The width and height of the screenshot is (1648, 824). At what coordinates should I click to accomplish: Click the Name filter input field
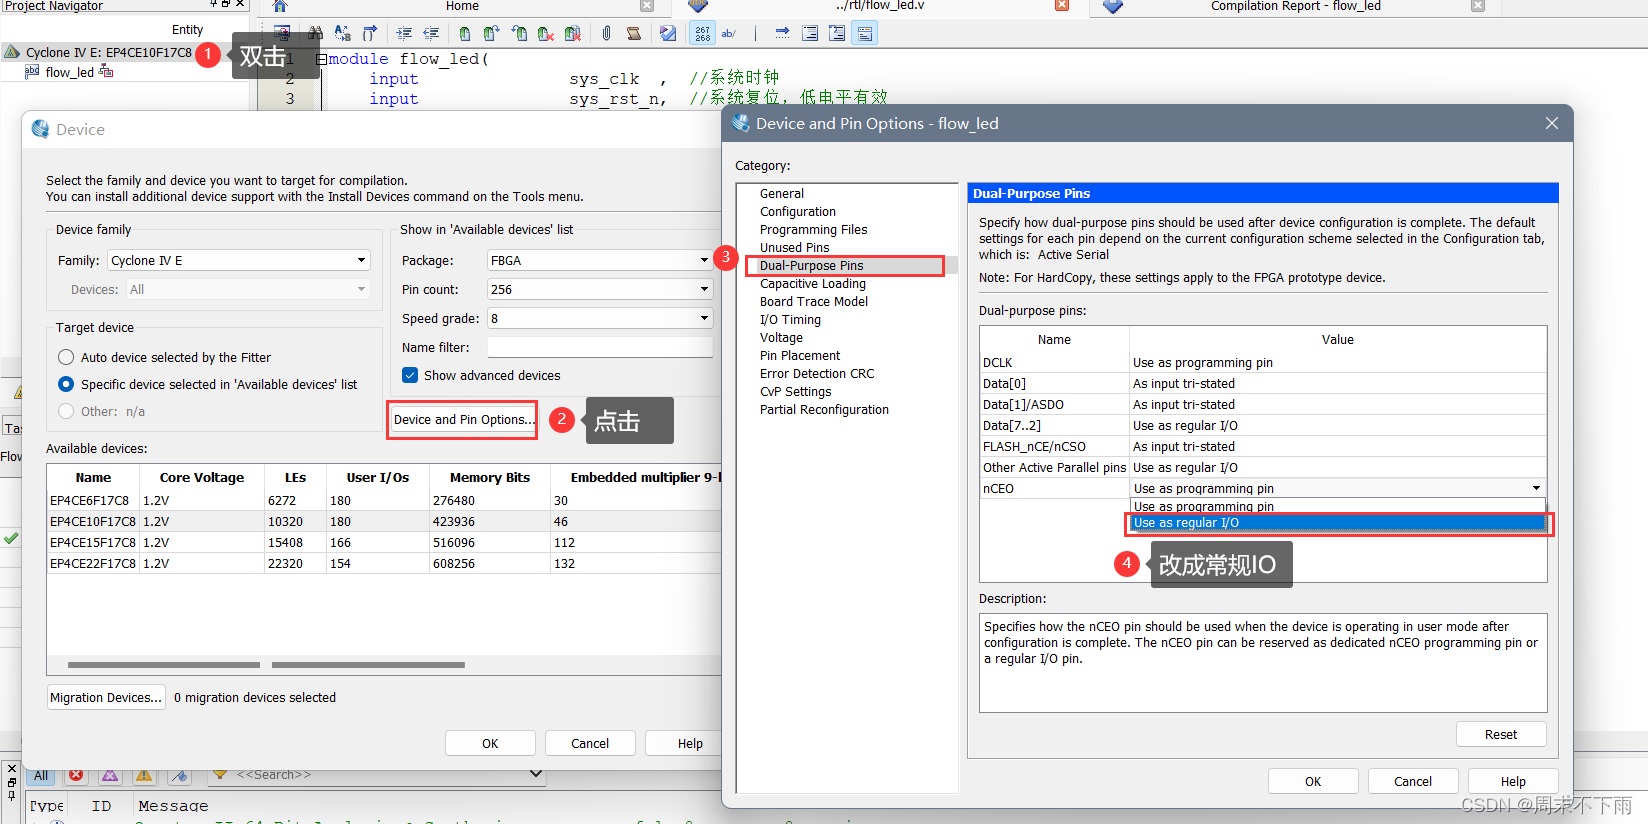(600, 347)
